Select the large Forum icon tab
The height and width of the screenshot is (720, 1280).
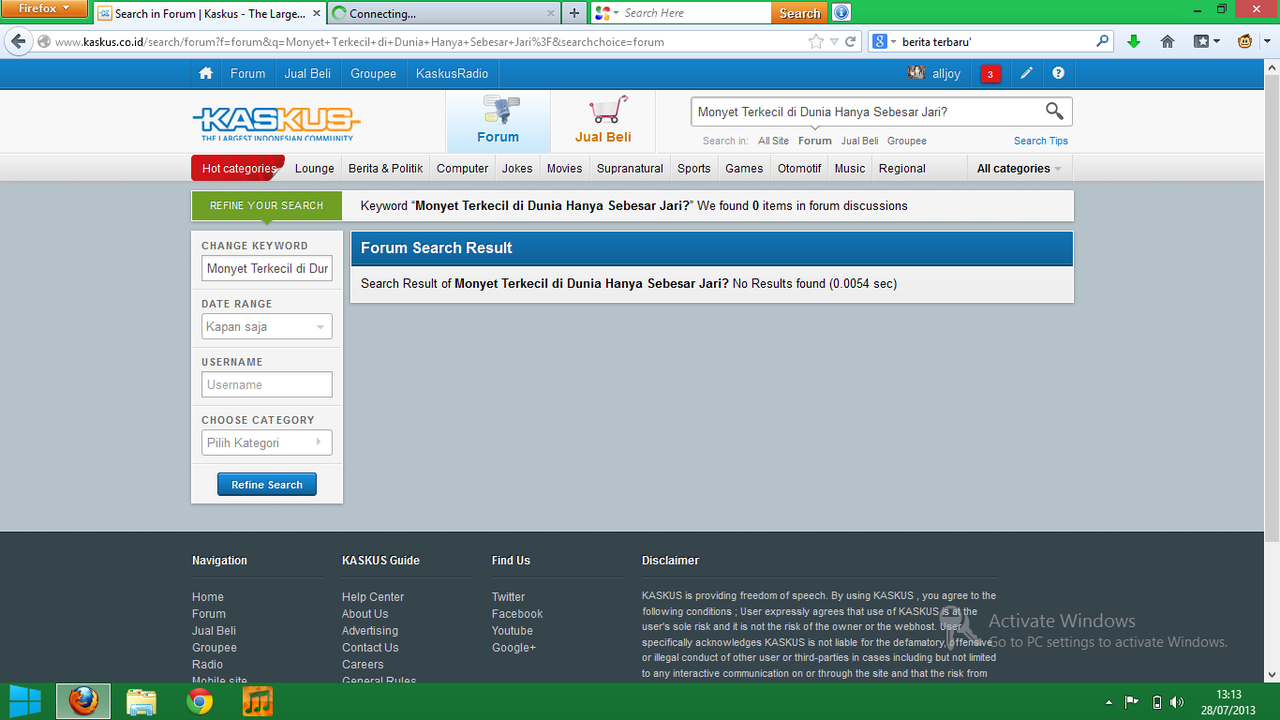coord(498,121)
